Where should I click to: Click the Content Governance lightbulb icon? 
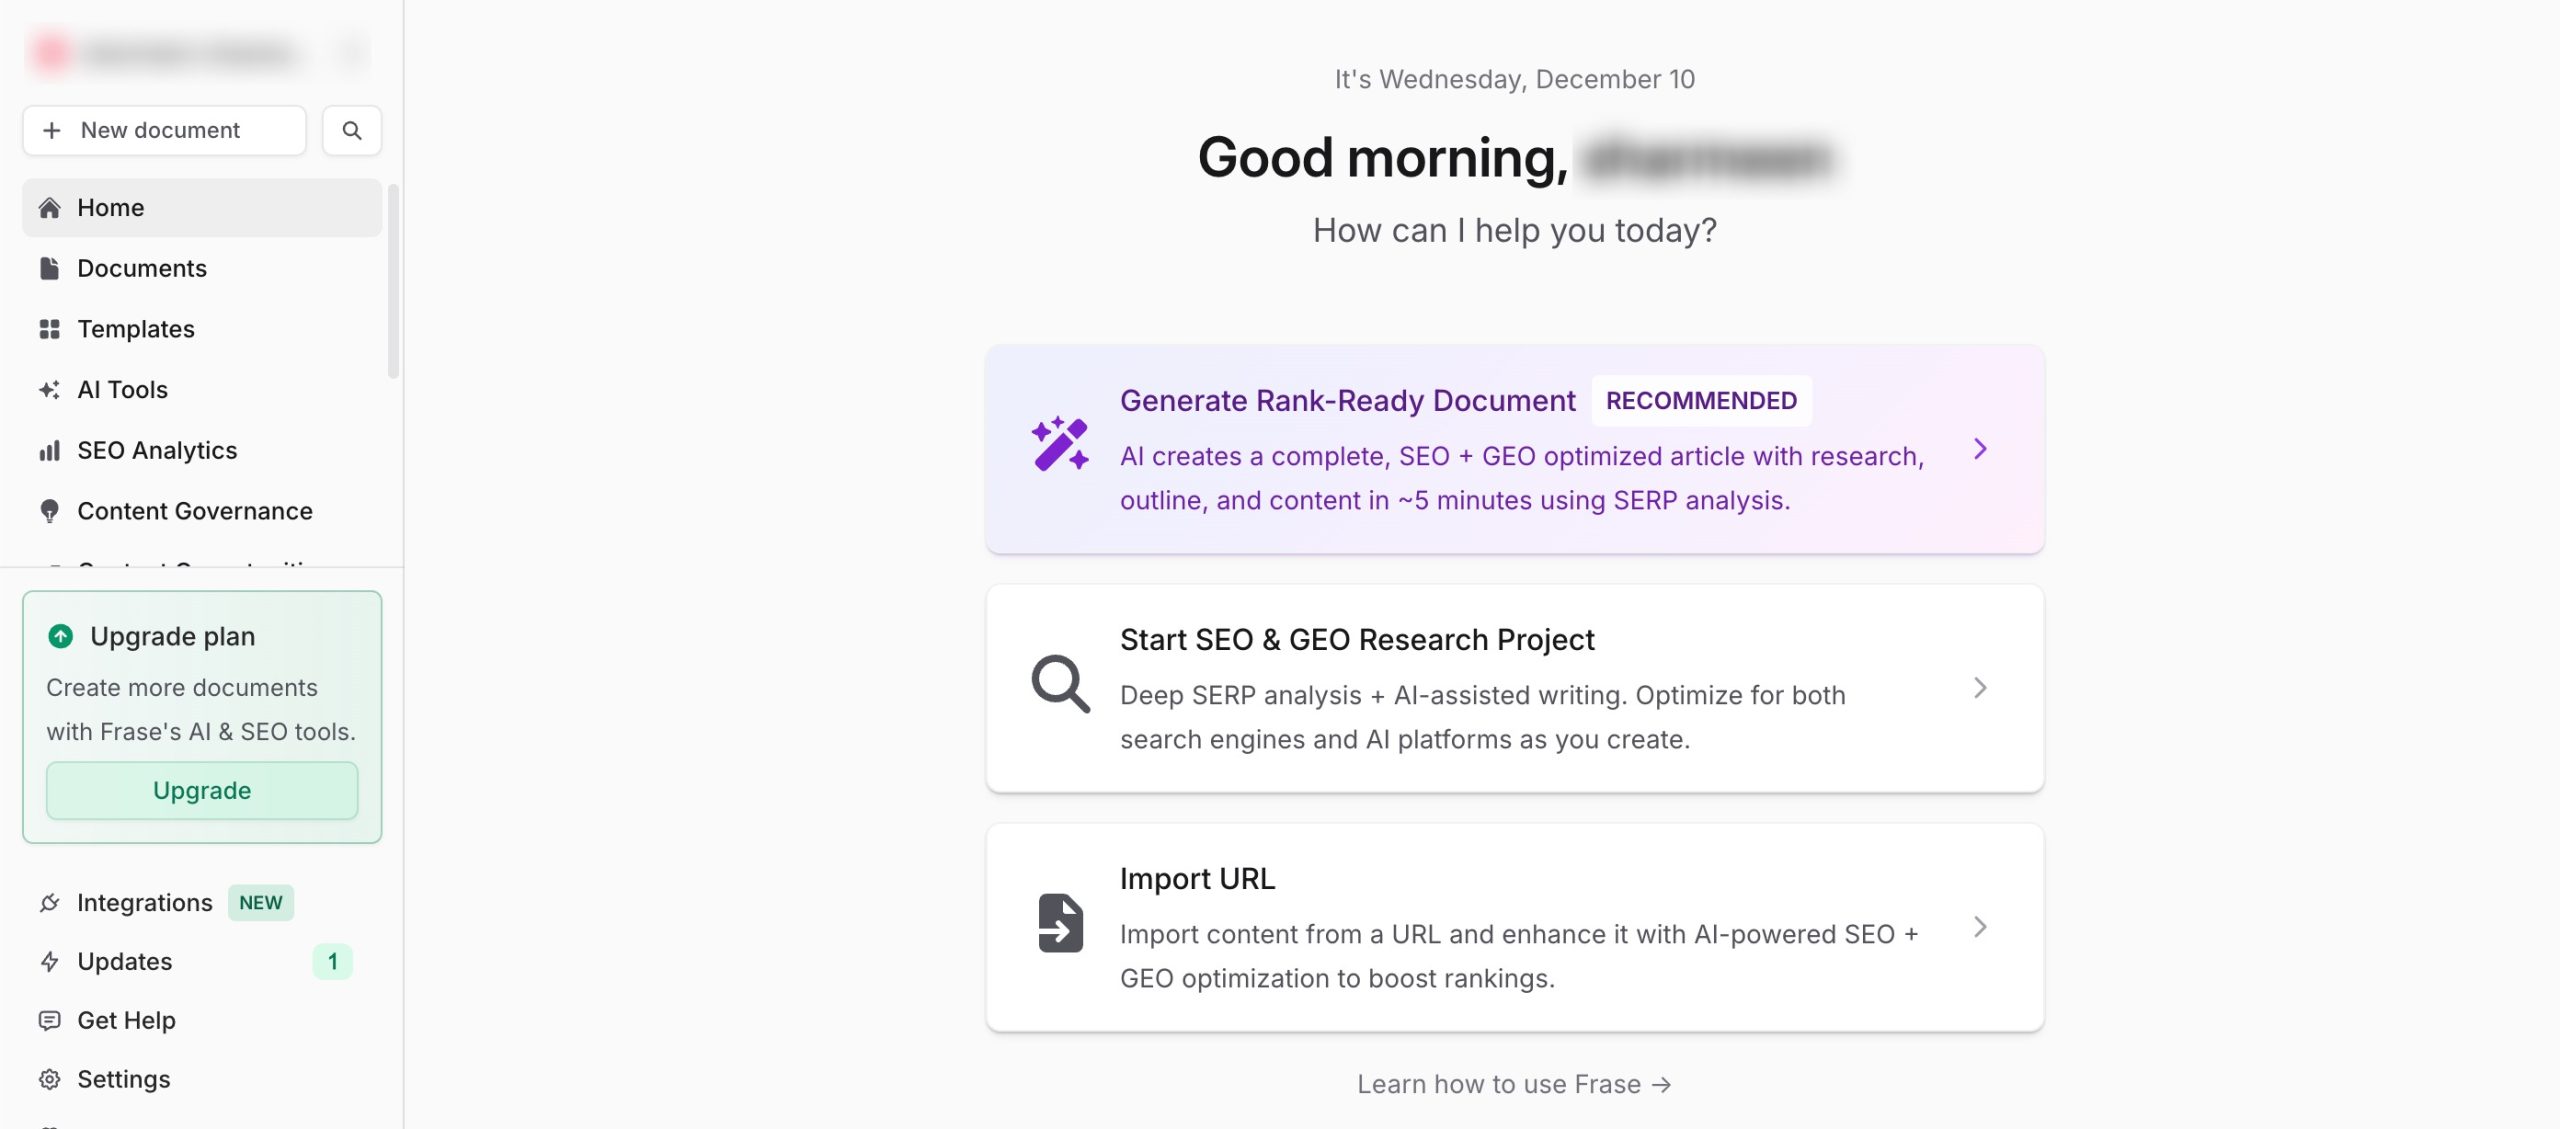(50, 510)
